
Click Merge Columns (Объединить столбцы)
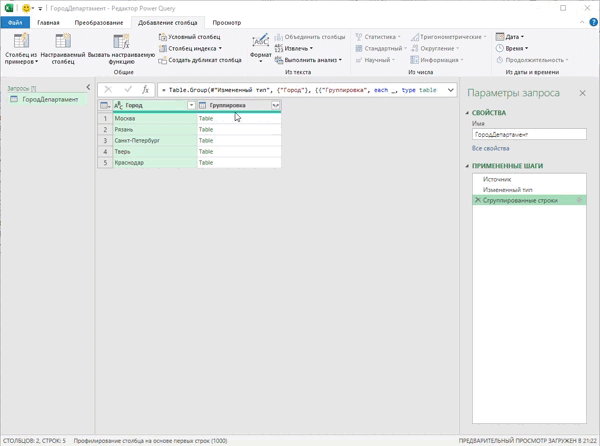[310, 37]
